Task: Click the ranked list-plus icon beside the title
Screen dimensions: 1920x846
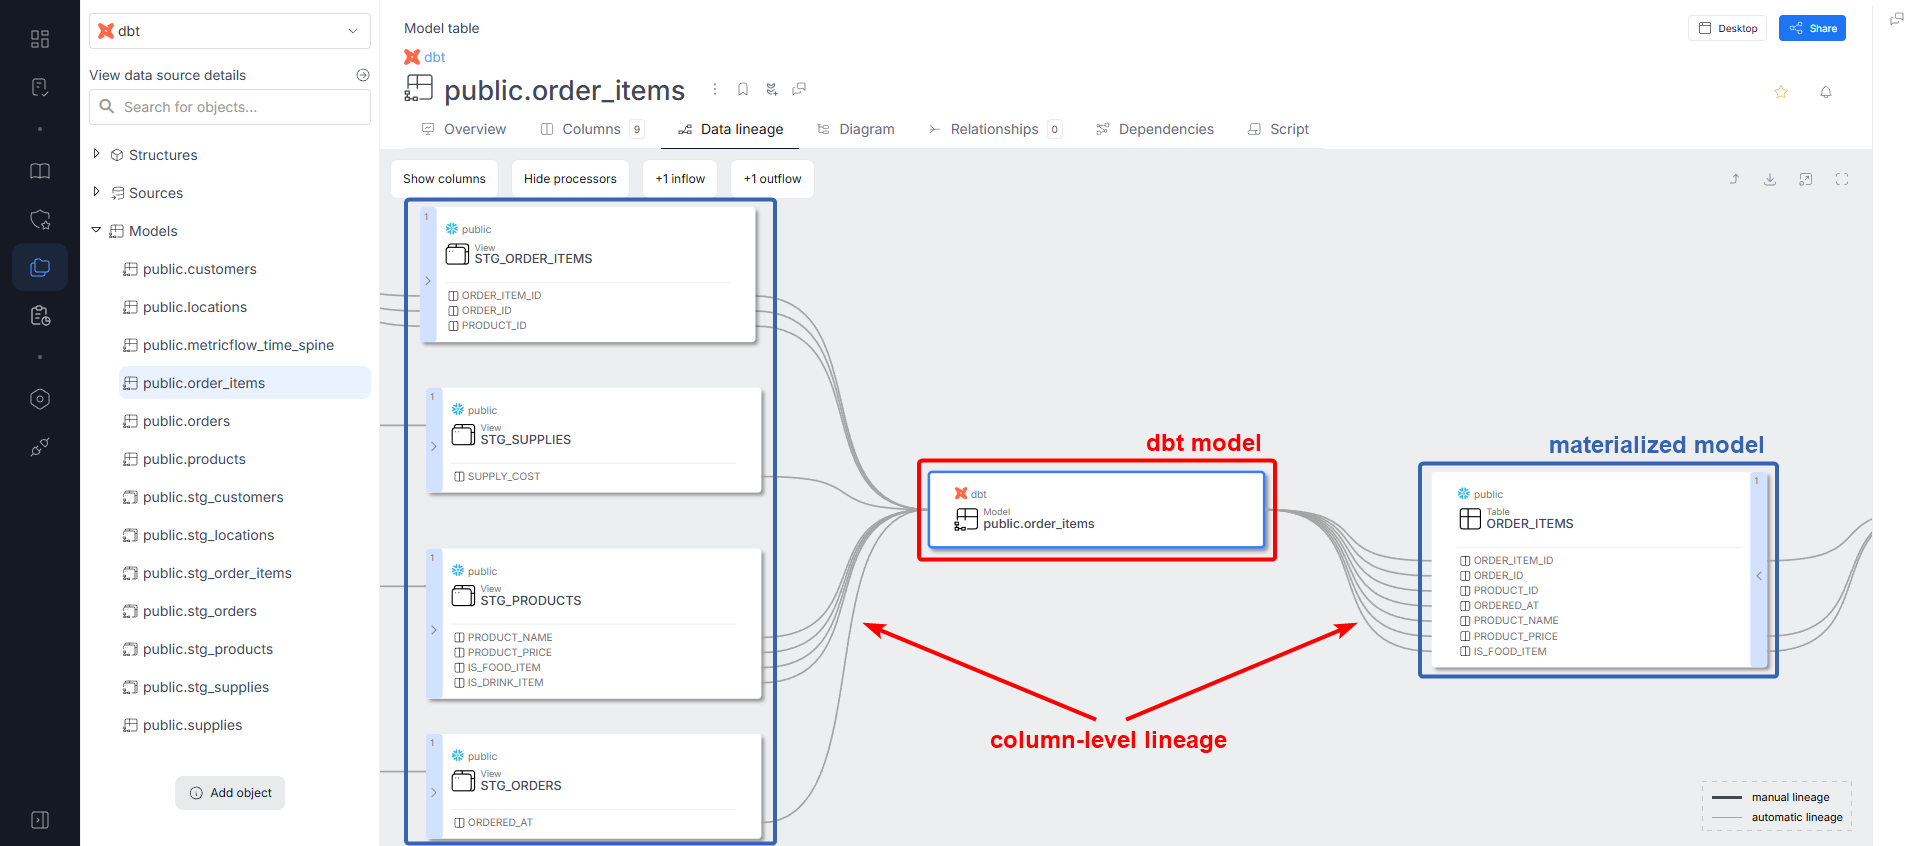Action: [772, 89]
